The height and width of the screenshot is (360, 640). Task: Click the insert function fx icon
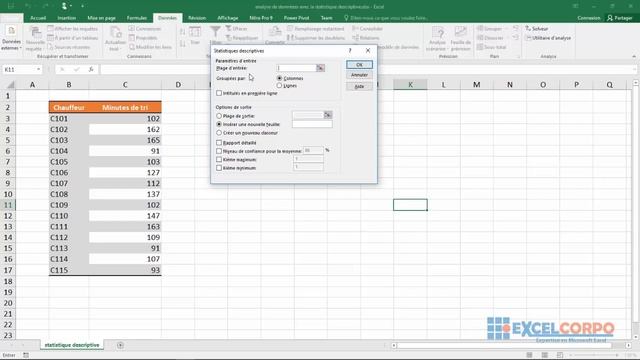[91, 69]
